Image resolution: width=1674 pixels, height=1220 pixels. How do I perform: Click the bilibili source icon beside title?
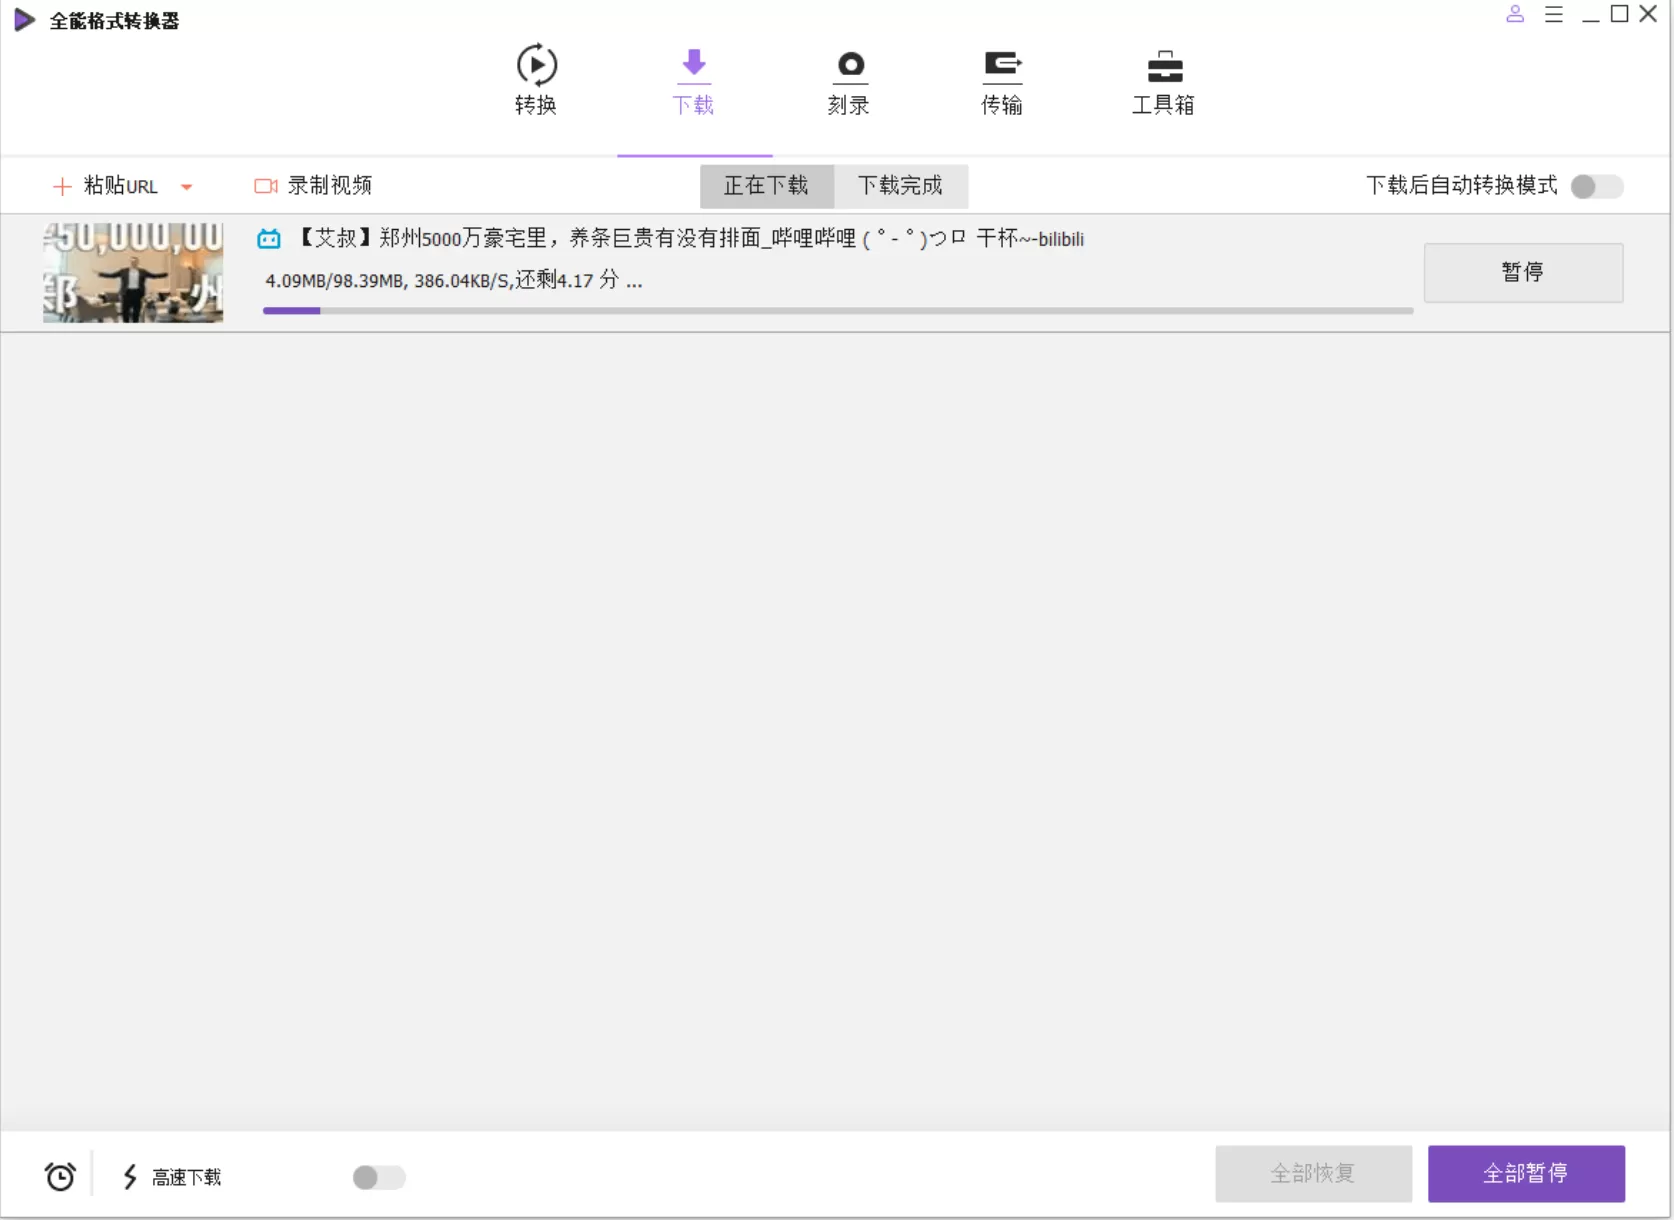(269, 239)
